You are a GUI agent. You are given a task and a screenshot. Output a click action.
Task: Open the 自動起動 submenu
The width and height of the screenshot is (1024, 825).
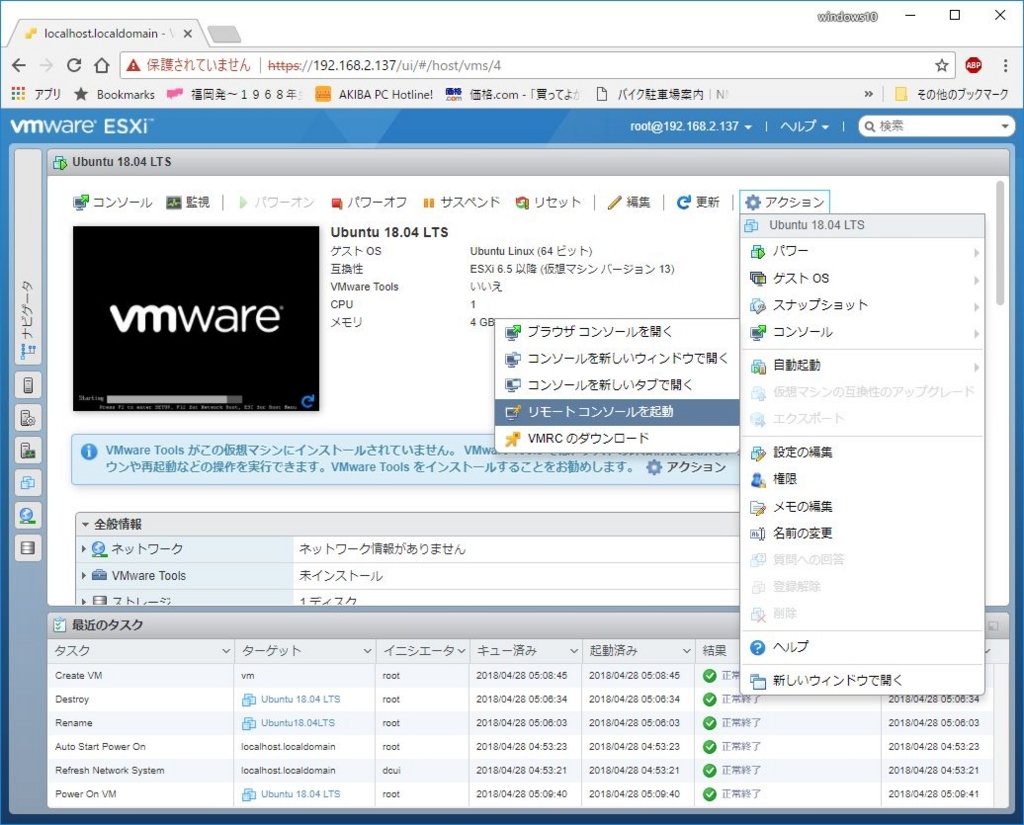pyautogui.click(x=862, y=366)
